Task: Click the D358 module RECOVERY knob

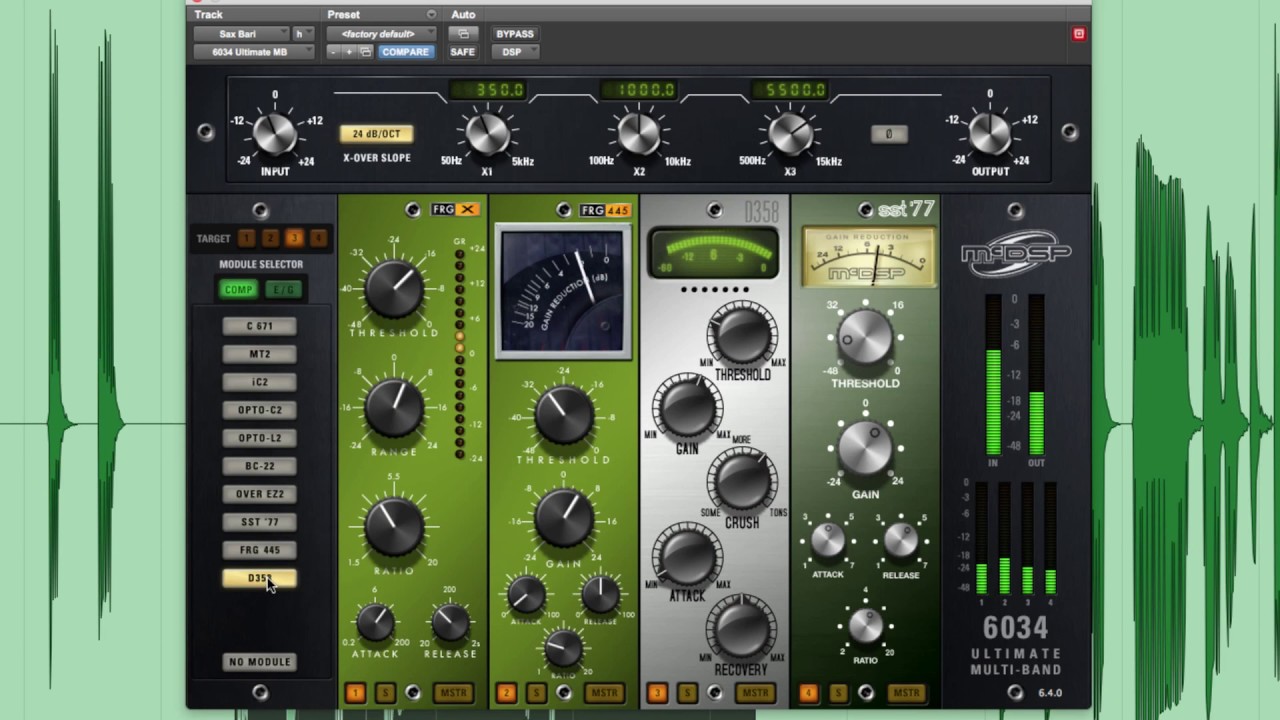Action: [x=741, y=628]
